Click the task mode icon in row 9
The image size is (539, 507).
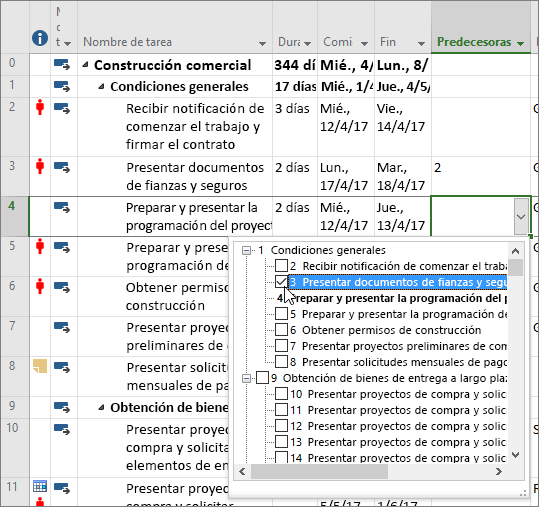62,407
